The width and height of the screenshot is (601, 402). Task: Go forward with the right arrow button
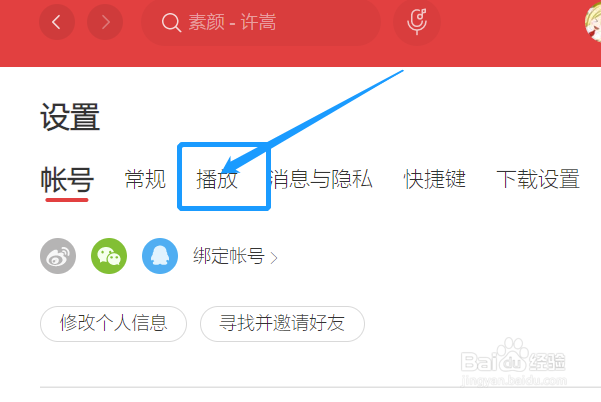pyautogui.click(x=105, y=22)
